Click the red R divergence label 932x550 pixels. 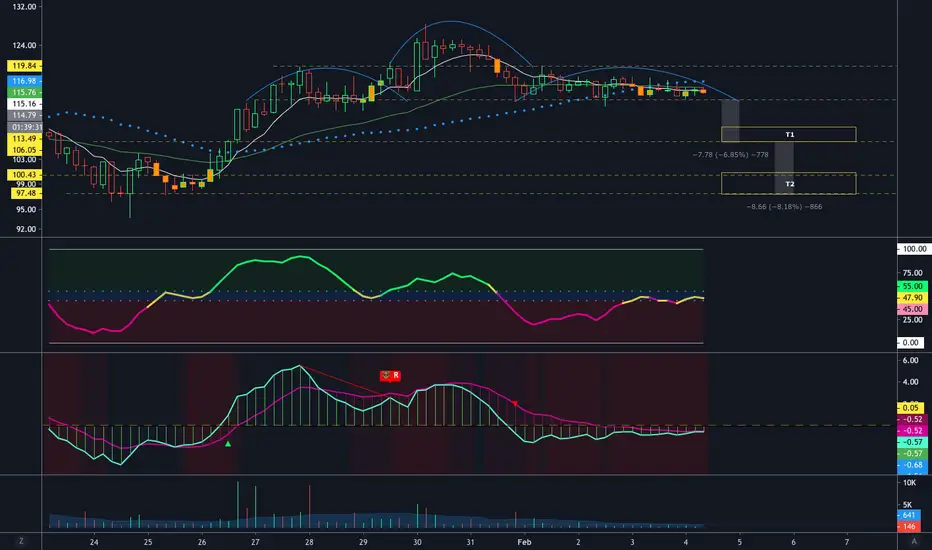390,375
